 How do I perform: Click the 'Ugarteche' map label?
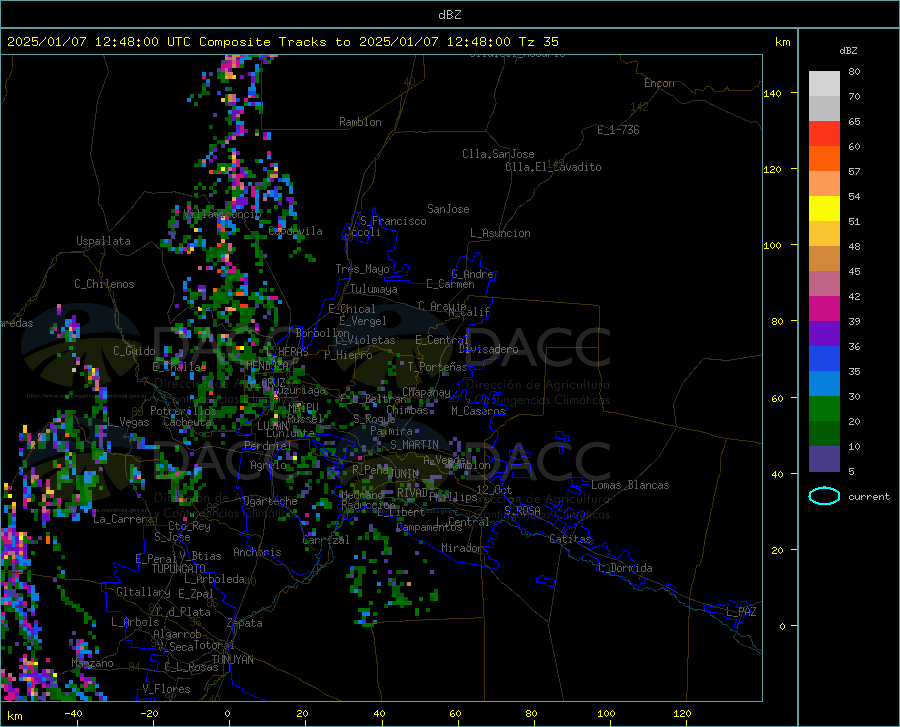click(x=270, y=501)
